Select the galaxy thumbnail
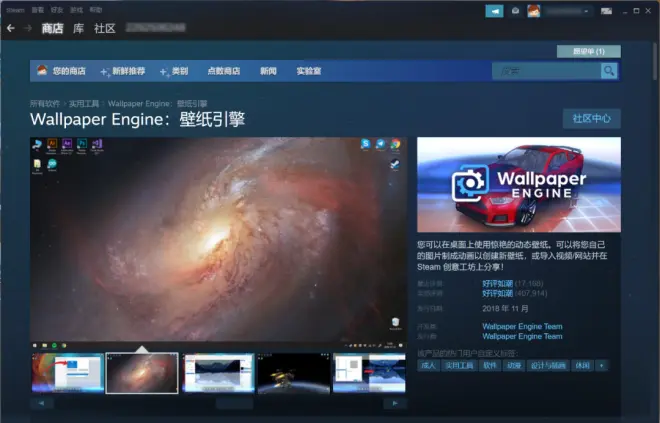660x423 pixels. [x=142, y=373]
